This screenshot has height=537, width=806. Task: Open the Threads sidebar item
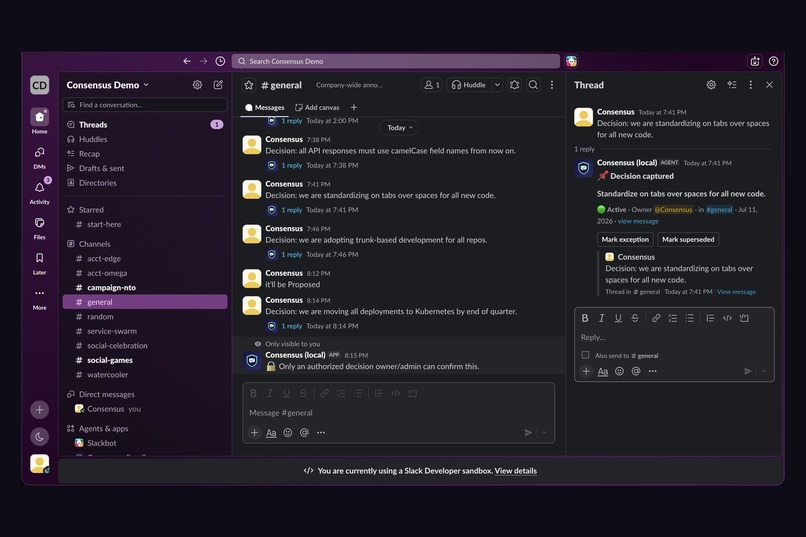[145, 124]
